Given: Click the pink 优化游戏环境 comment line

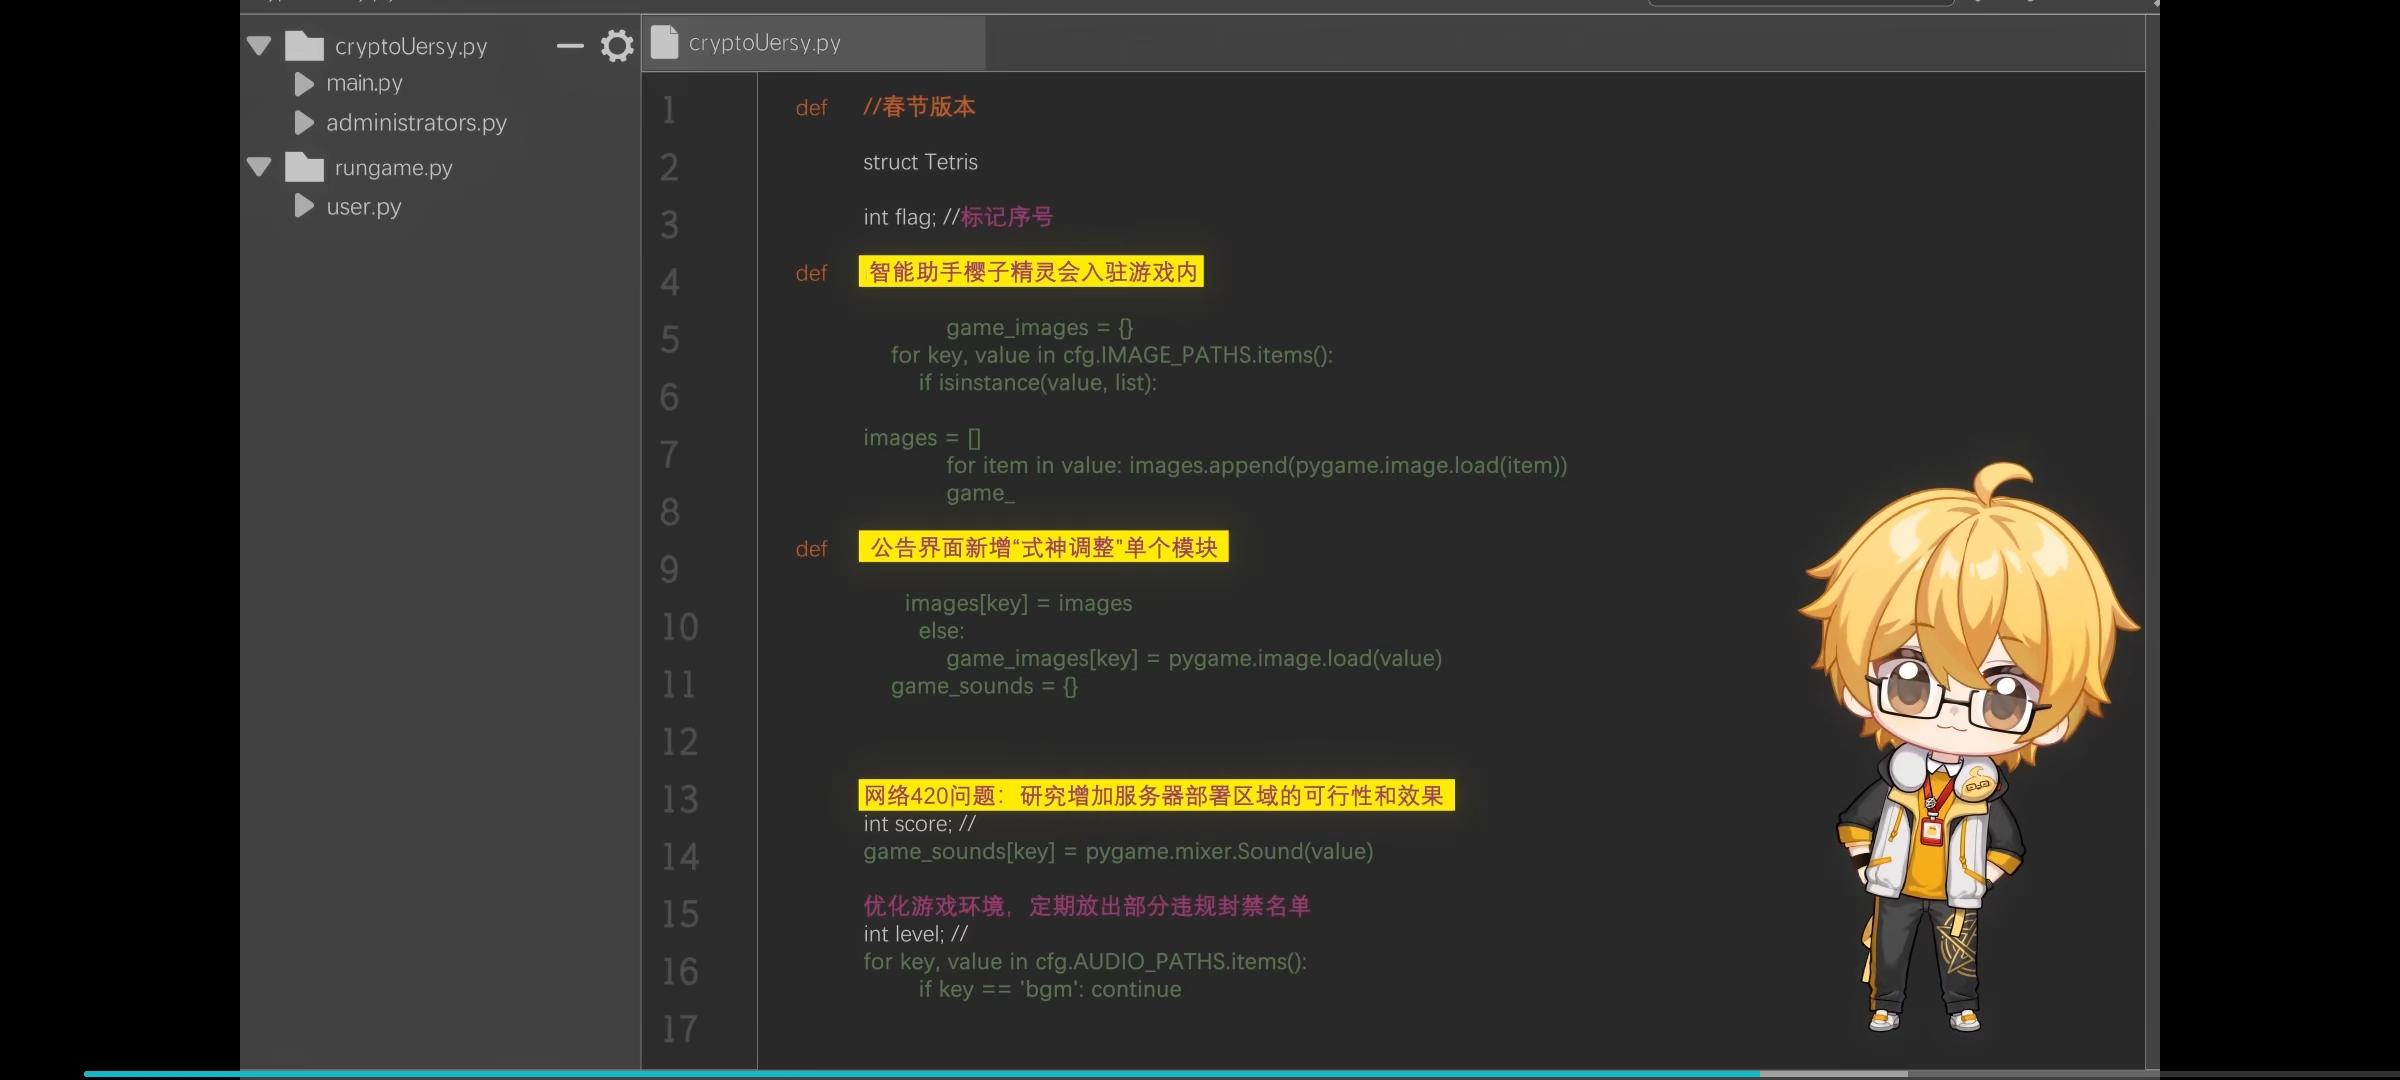Looking at the screenshot, I should [1087, 906].
